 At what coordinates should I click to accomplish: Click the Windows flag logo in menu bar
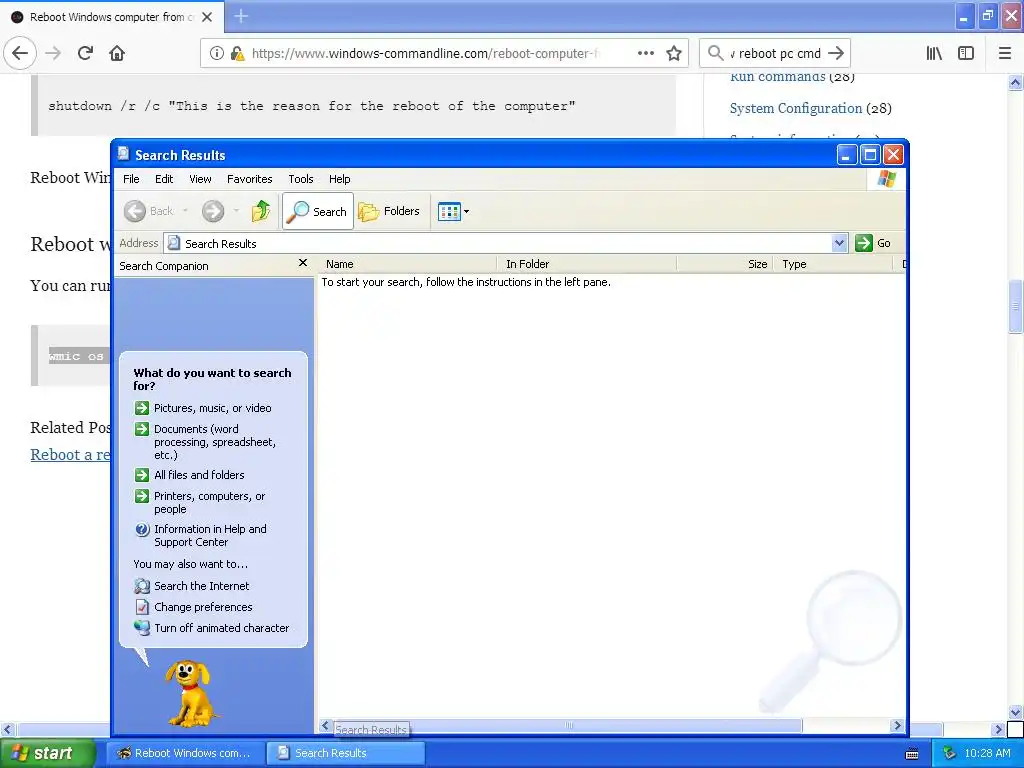(x=887, y=178)
